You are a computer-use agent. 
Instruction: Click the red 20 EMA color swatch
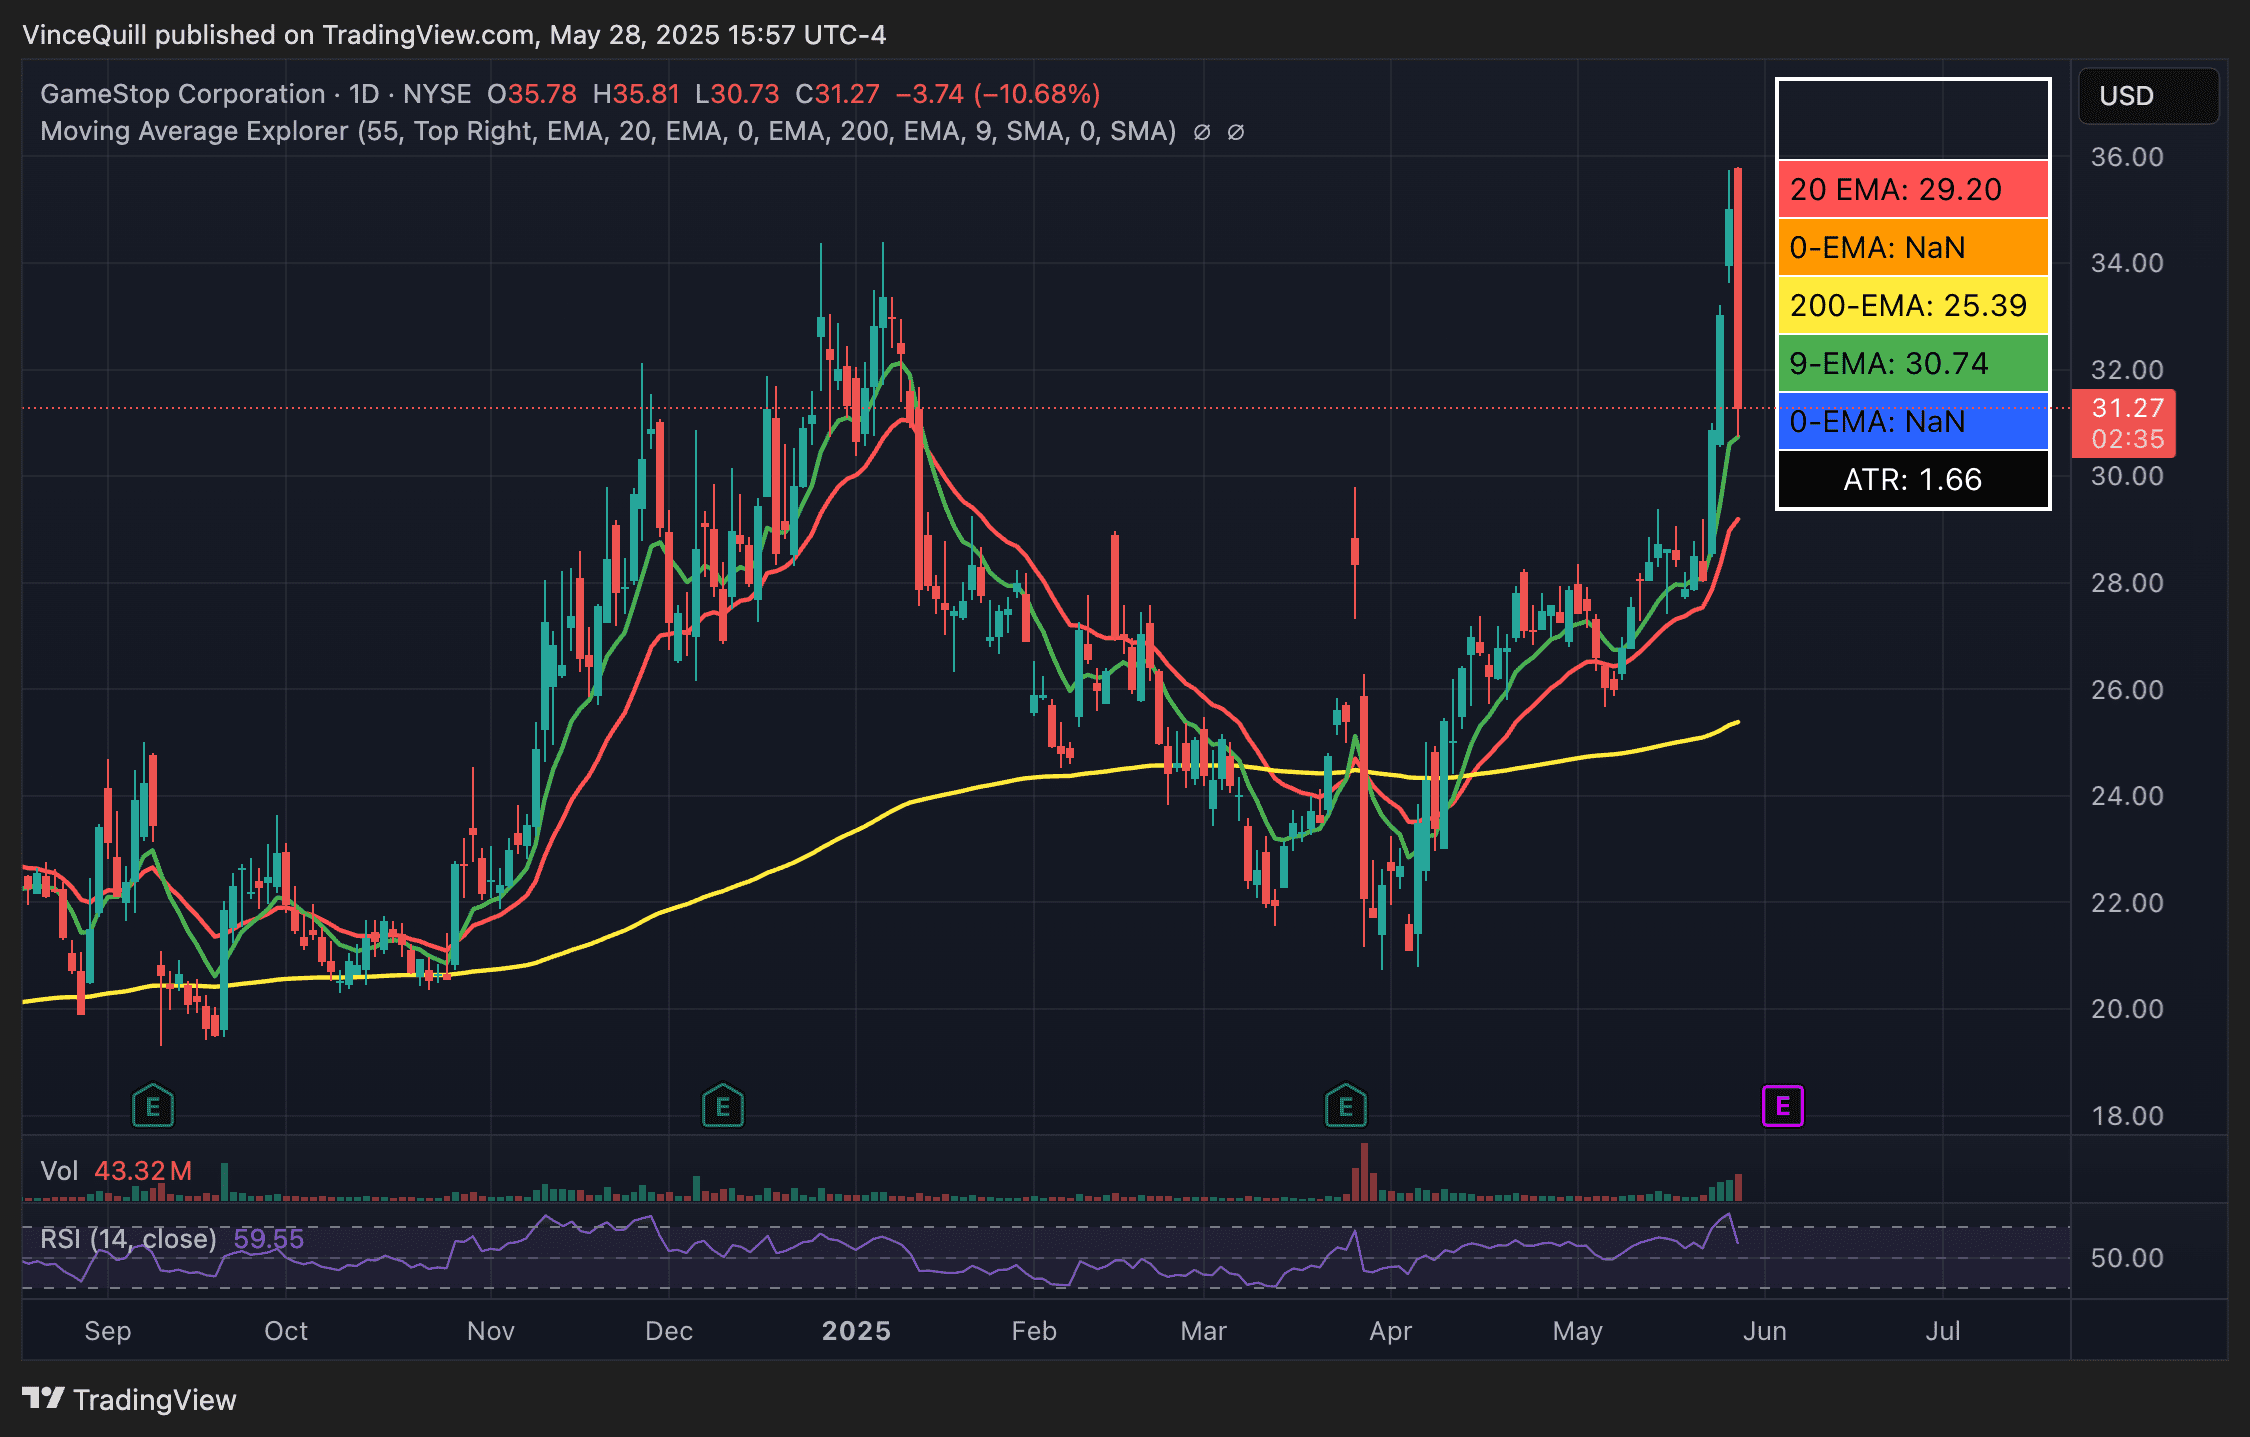coord(1912,189)
